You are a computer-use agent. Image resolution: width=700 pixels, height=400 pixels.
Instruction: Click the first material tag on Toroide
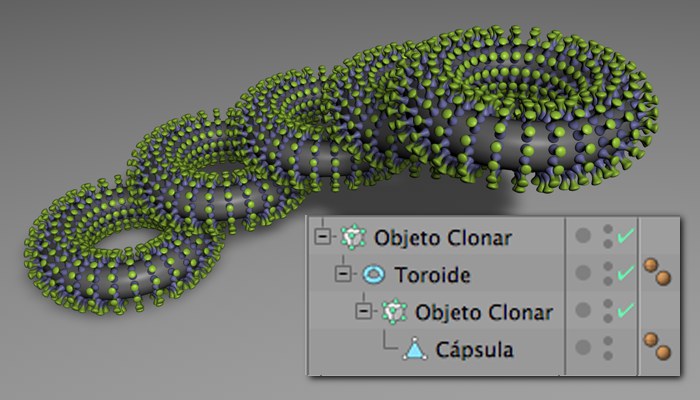coord(650,266)
